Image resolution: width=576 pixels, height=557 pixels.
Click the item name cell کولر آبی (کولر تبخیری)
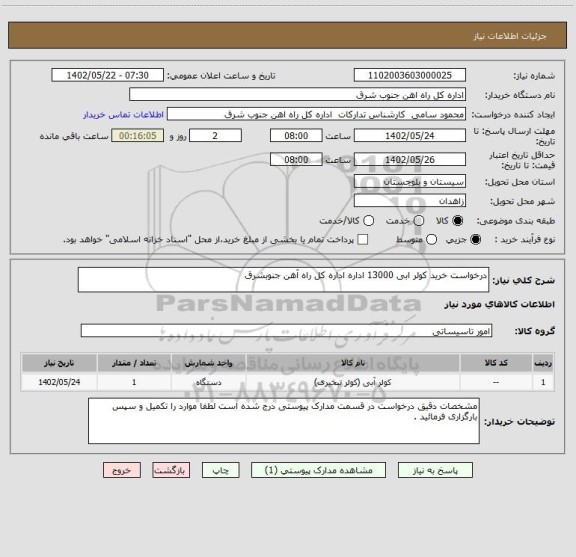tap(353, 382)
